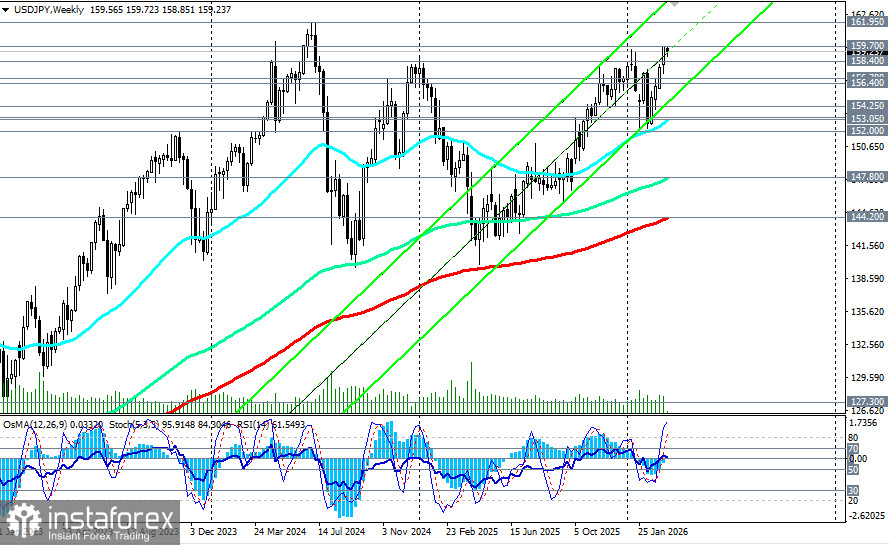Select the USDJPY,Weekly chart title
Screen dimensions: 889x545
(x=48, y=10)
